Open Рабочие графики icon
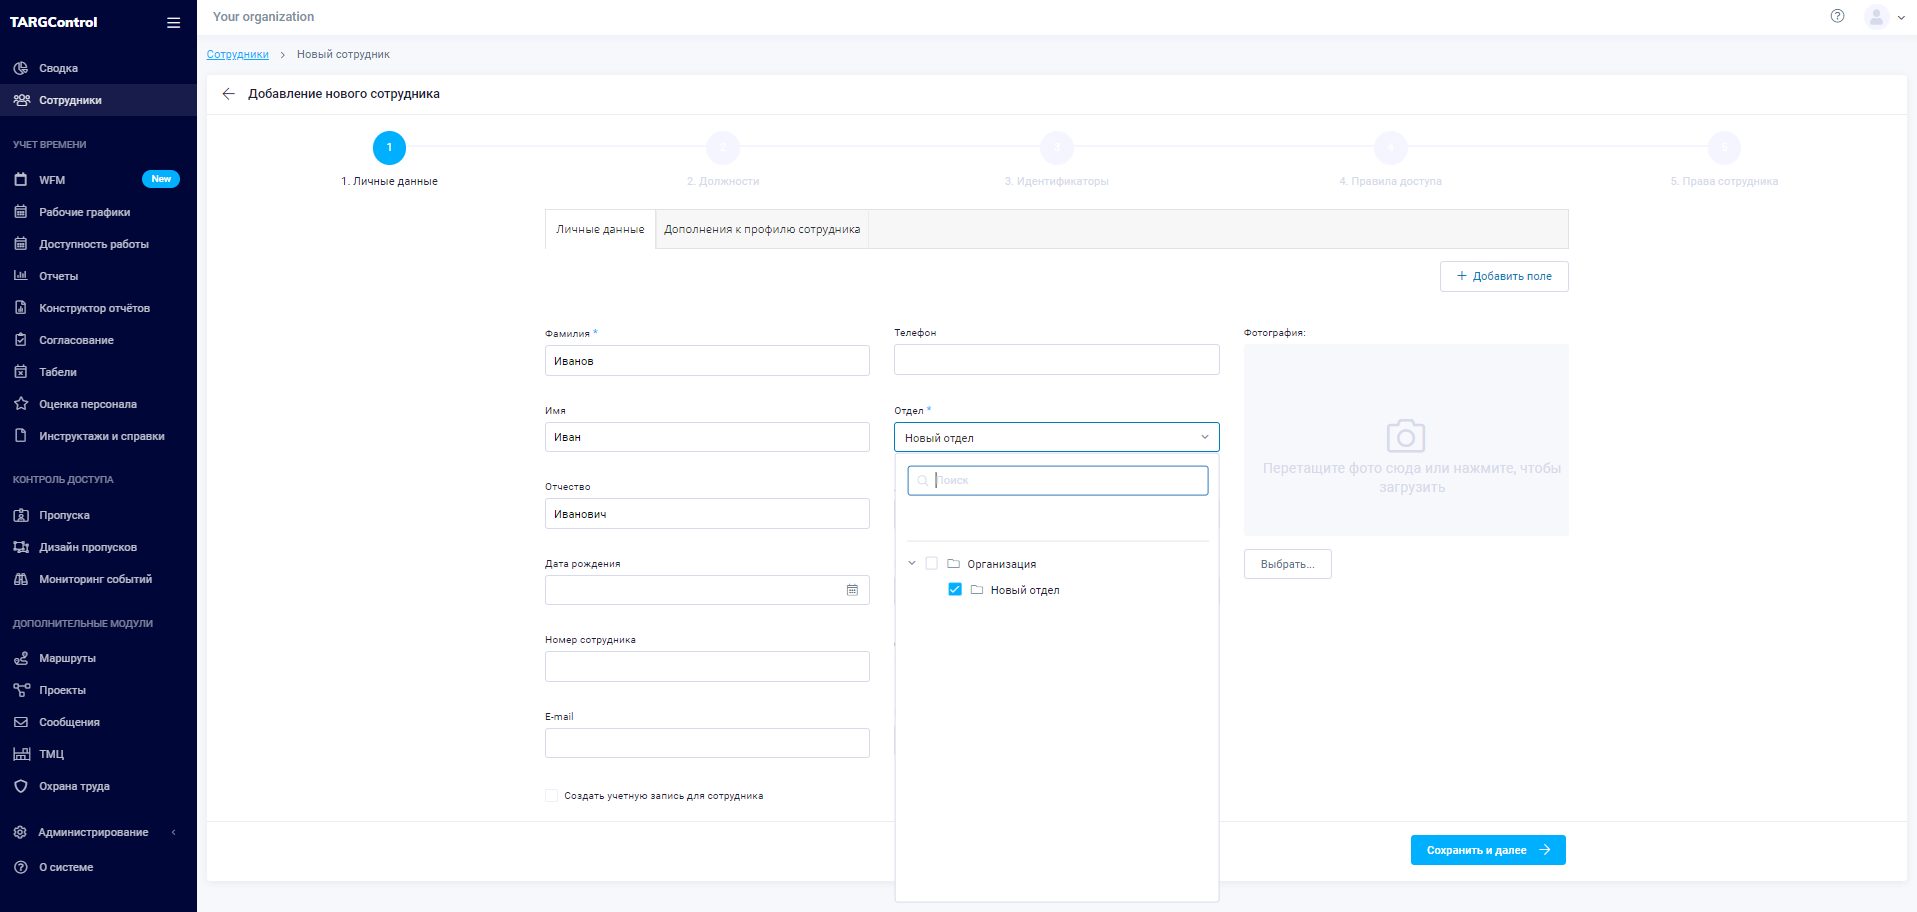 pyautogui.click(x=21, y=212)
